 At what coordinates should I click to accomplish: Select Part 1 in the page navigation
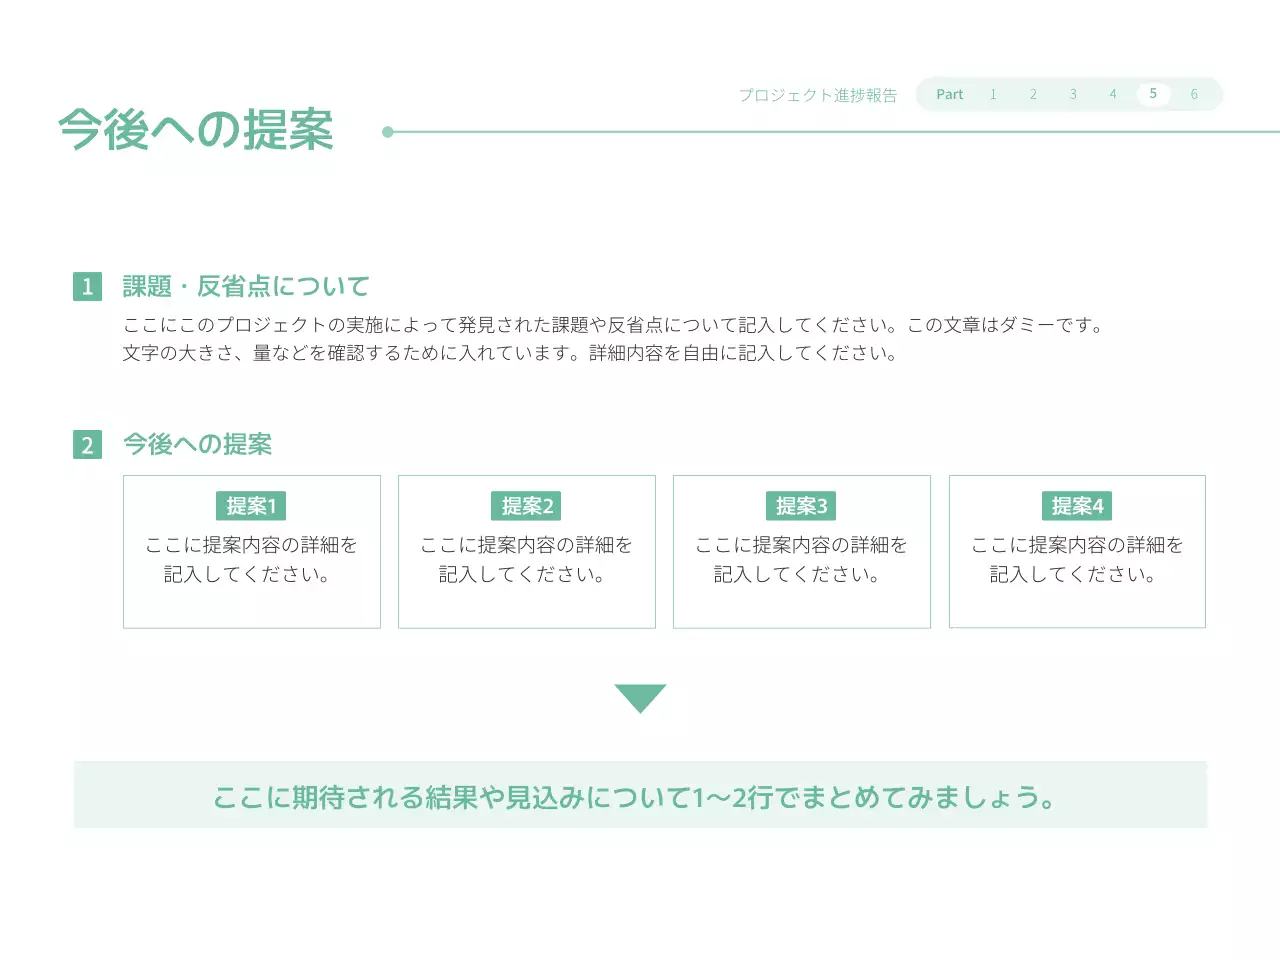[x=993, y=94]
